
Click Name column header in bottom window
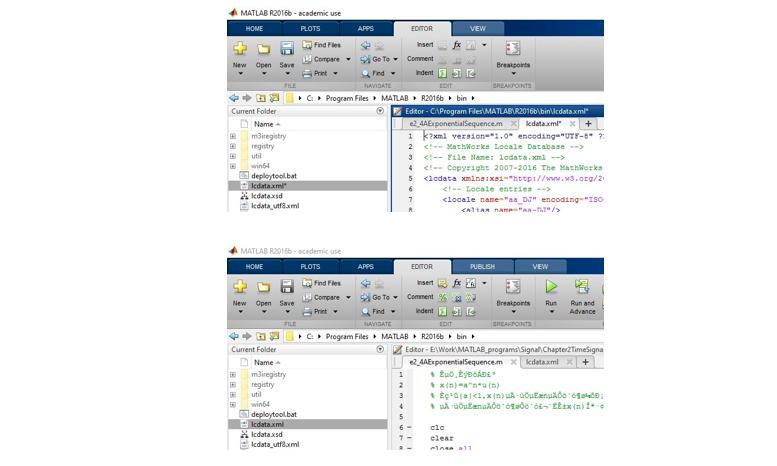(x=264, y=363)
